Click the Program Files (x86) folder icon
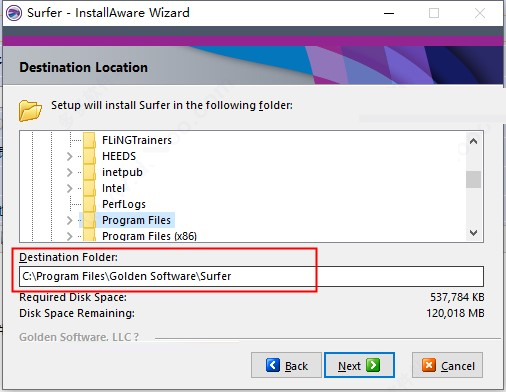 (x=90, y=235)
